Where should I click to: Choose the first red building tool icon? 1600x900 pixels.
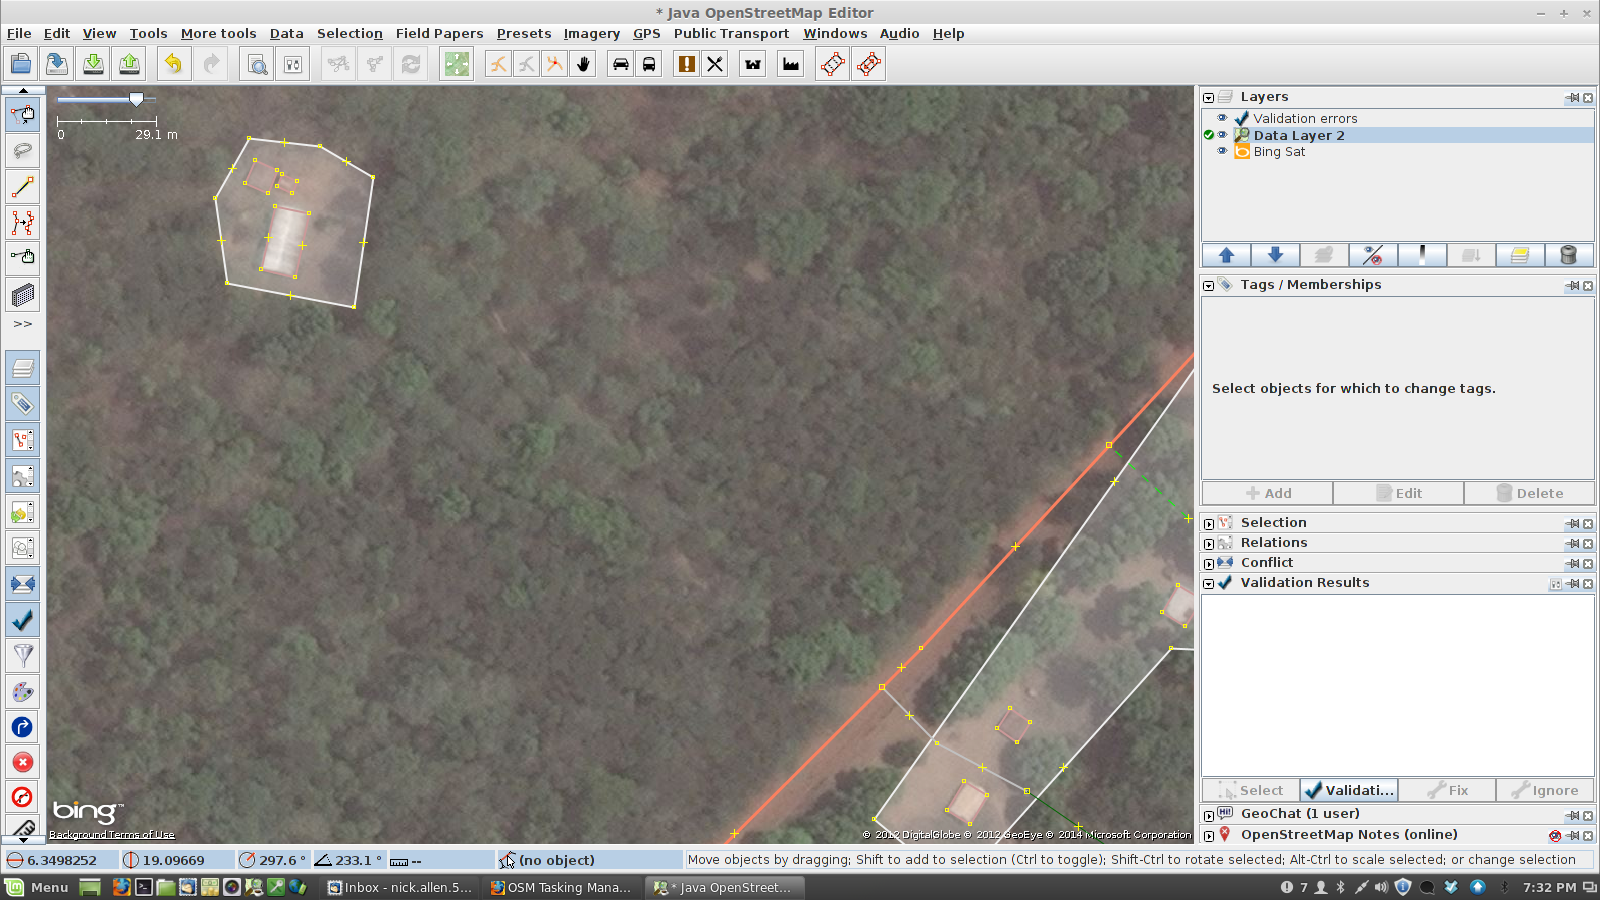(832, 64)
